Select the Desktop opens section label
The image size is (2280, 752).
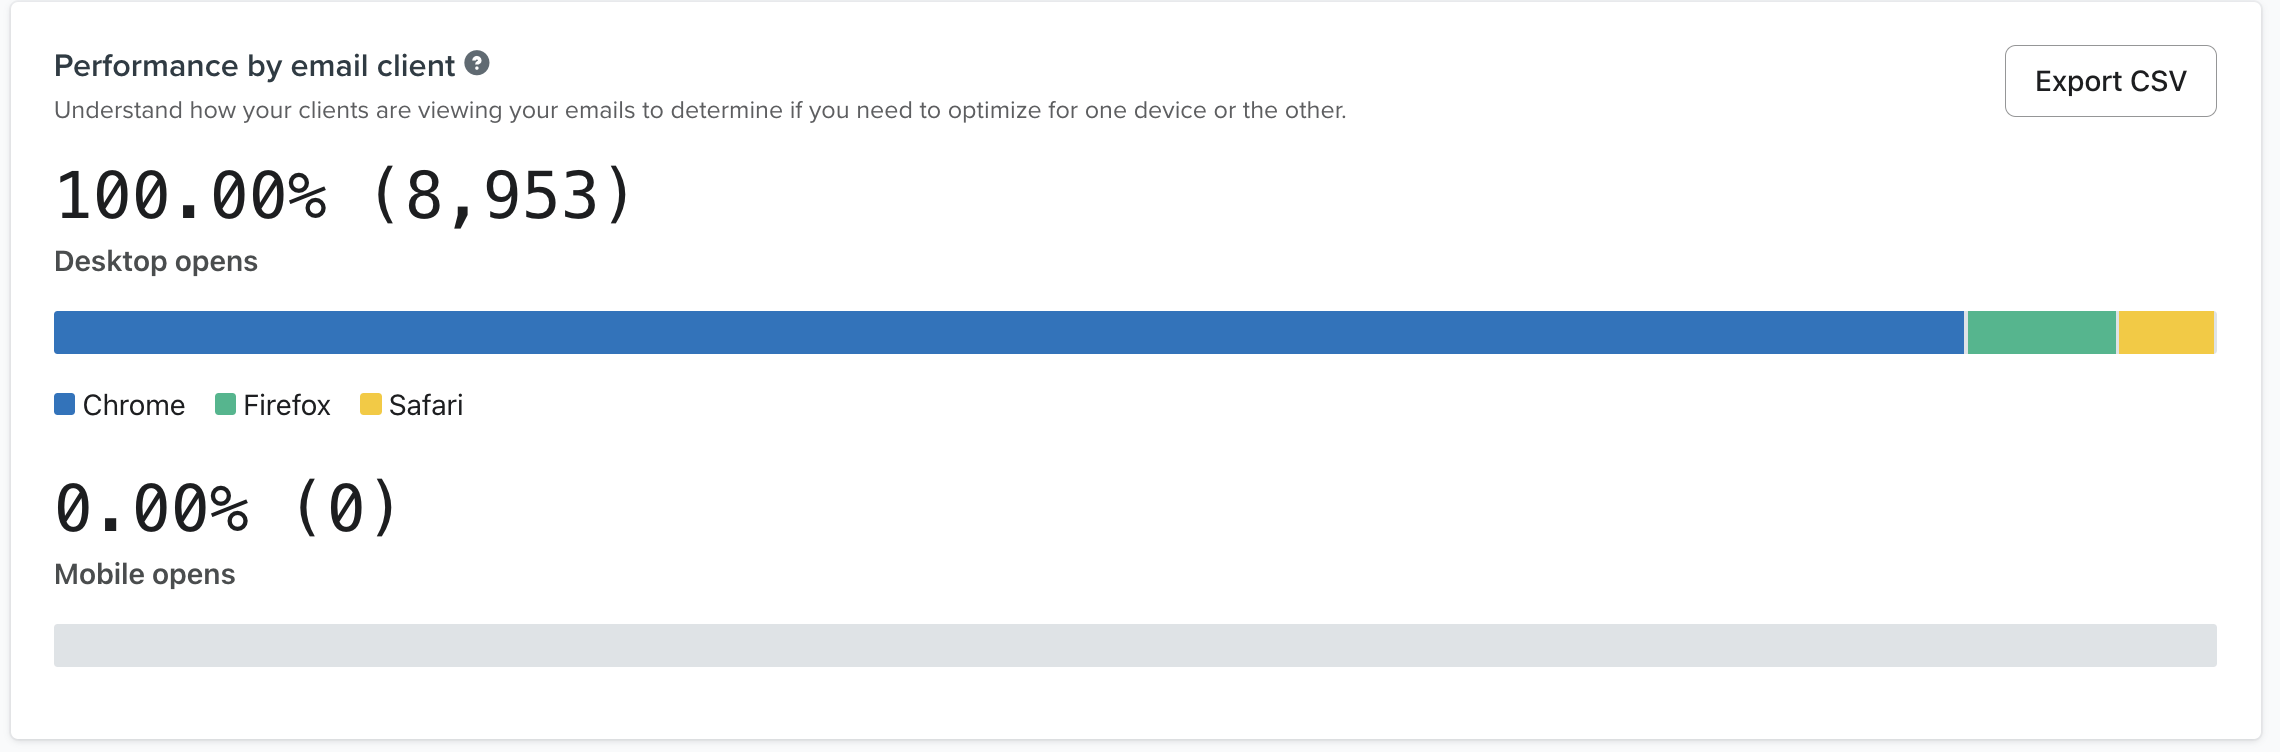[155, 261]
